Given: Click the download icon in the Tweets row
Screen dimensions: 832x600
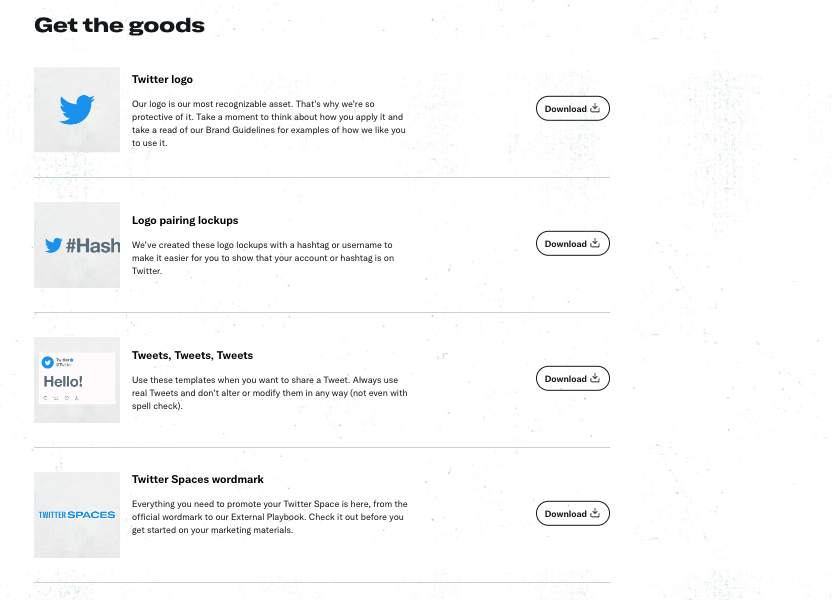Looking at the screenshot, I should pos(596,378).
